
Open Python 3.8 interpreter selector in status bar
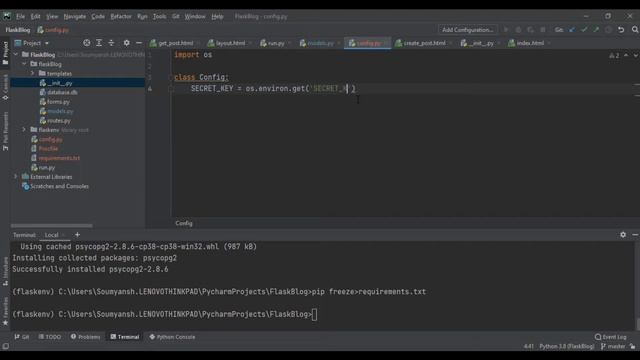pyautogui.click(x=567, y=346)
